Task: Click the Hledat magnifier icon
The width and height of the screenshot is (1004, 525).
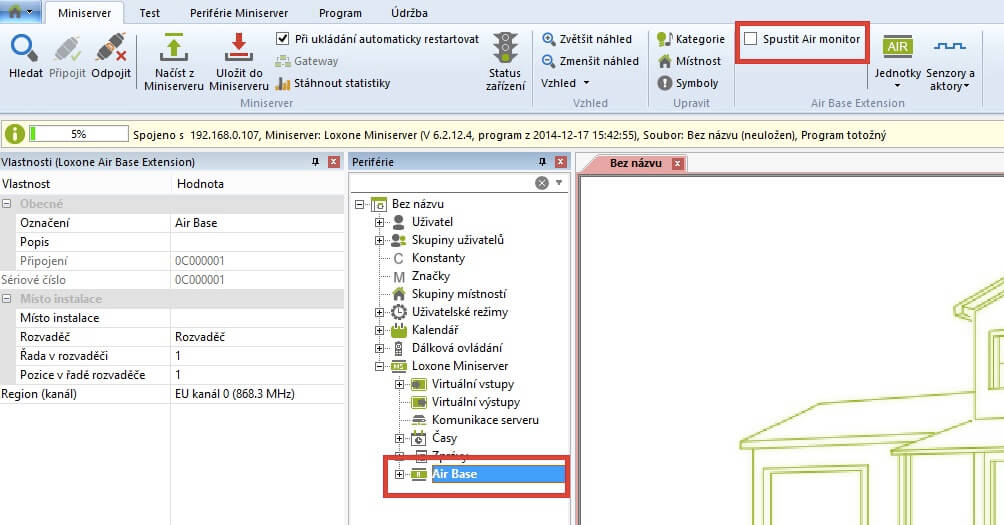Action: [24, 49]
